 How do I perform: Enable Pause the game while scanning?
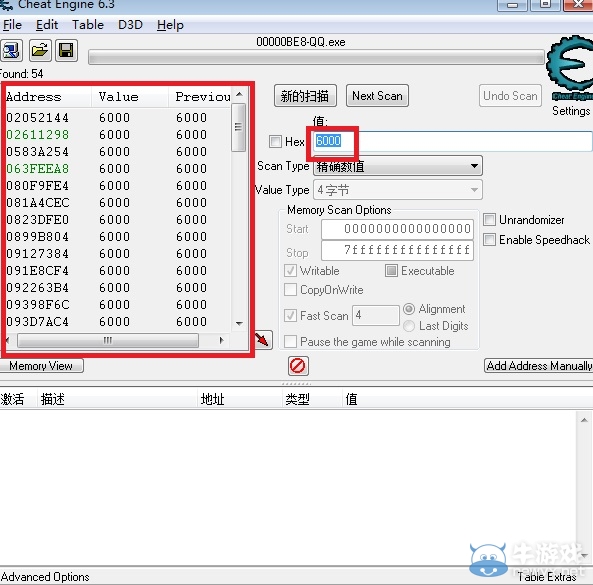tap(290, 341)
